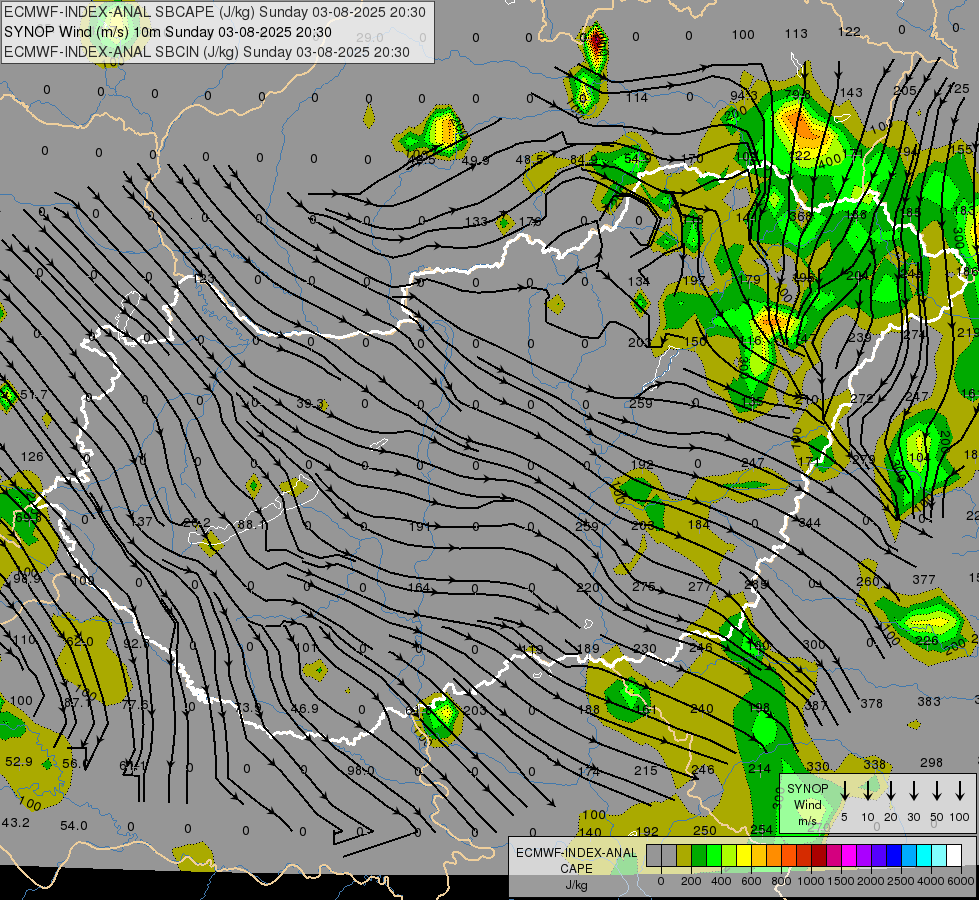Click the dark red CAPE legend swatch
The image size is (979, 900).
point(819,856)
